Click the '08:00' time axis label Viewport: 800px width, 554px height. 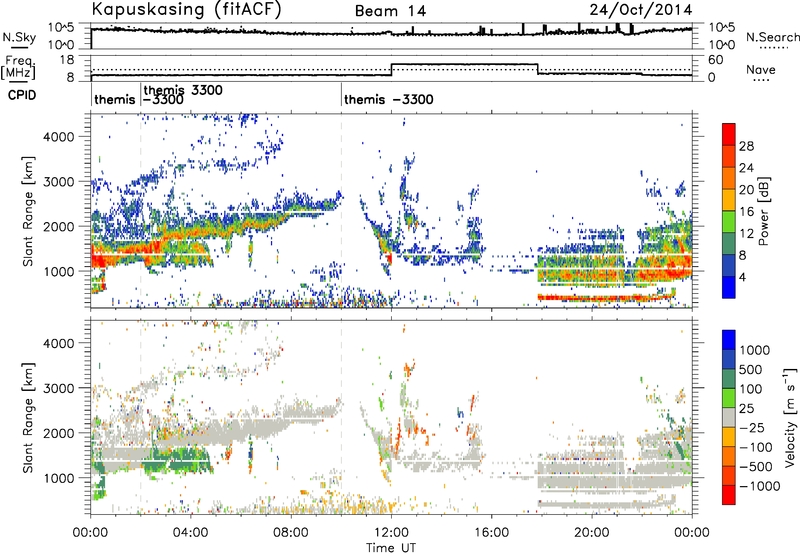pos(291,533)
